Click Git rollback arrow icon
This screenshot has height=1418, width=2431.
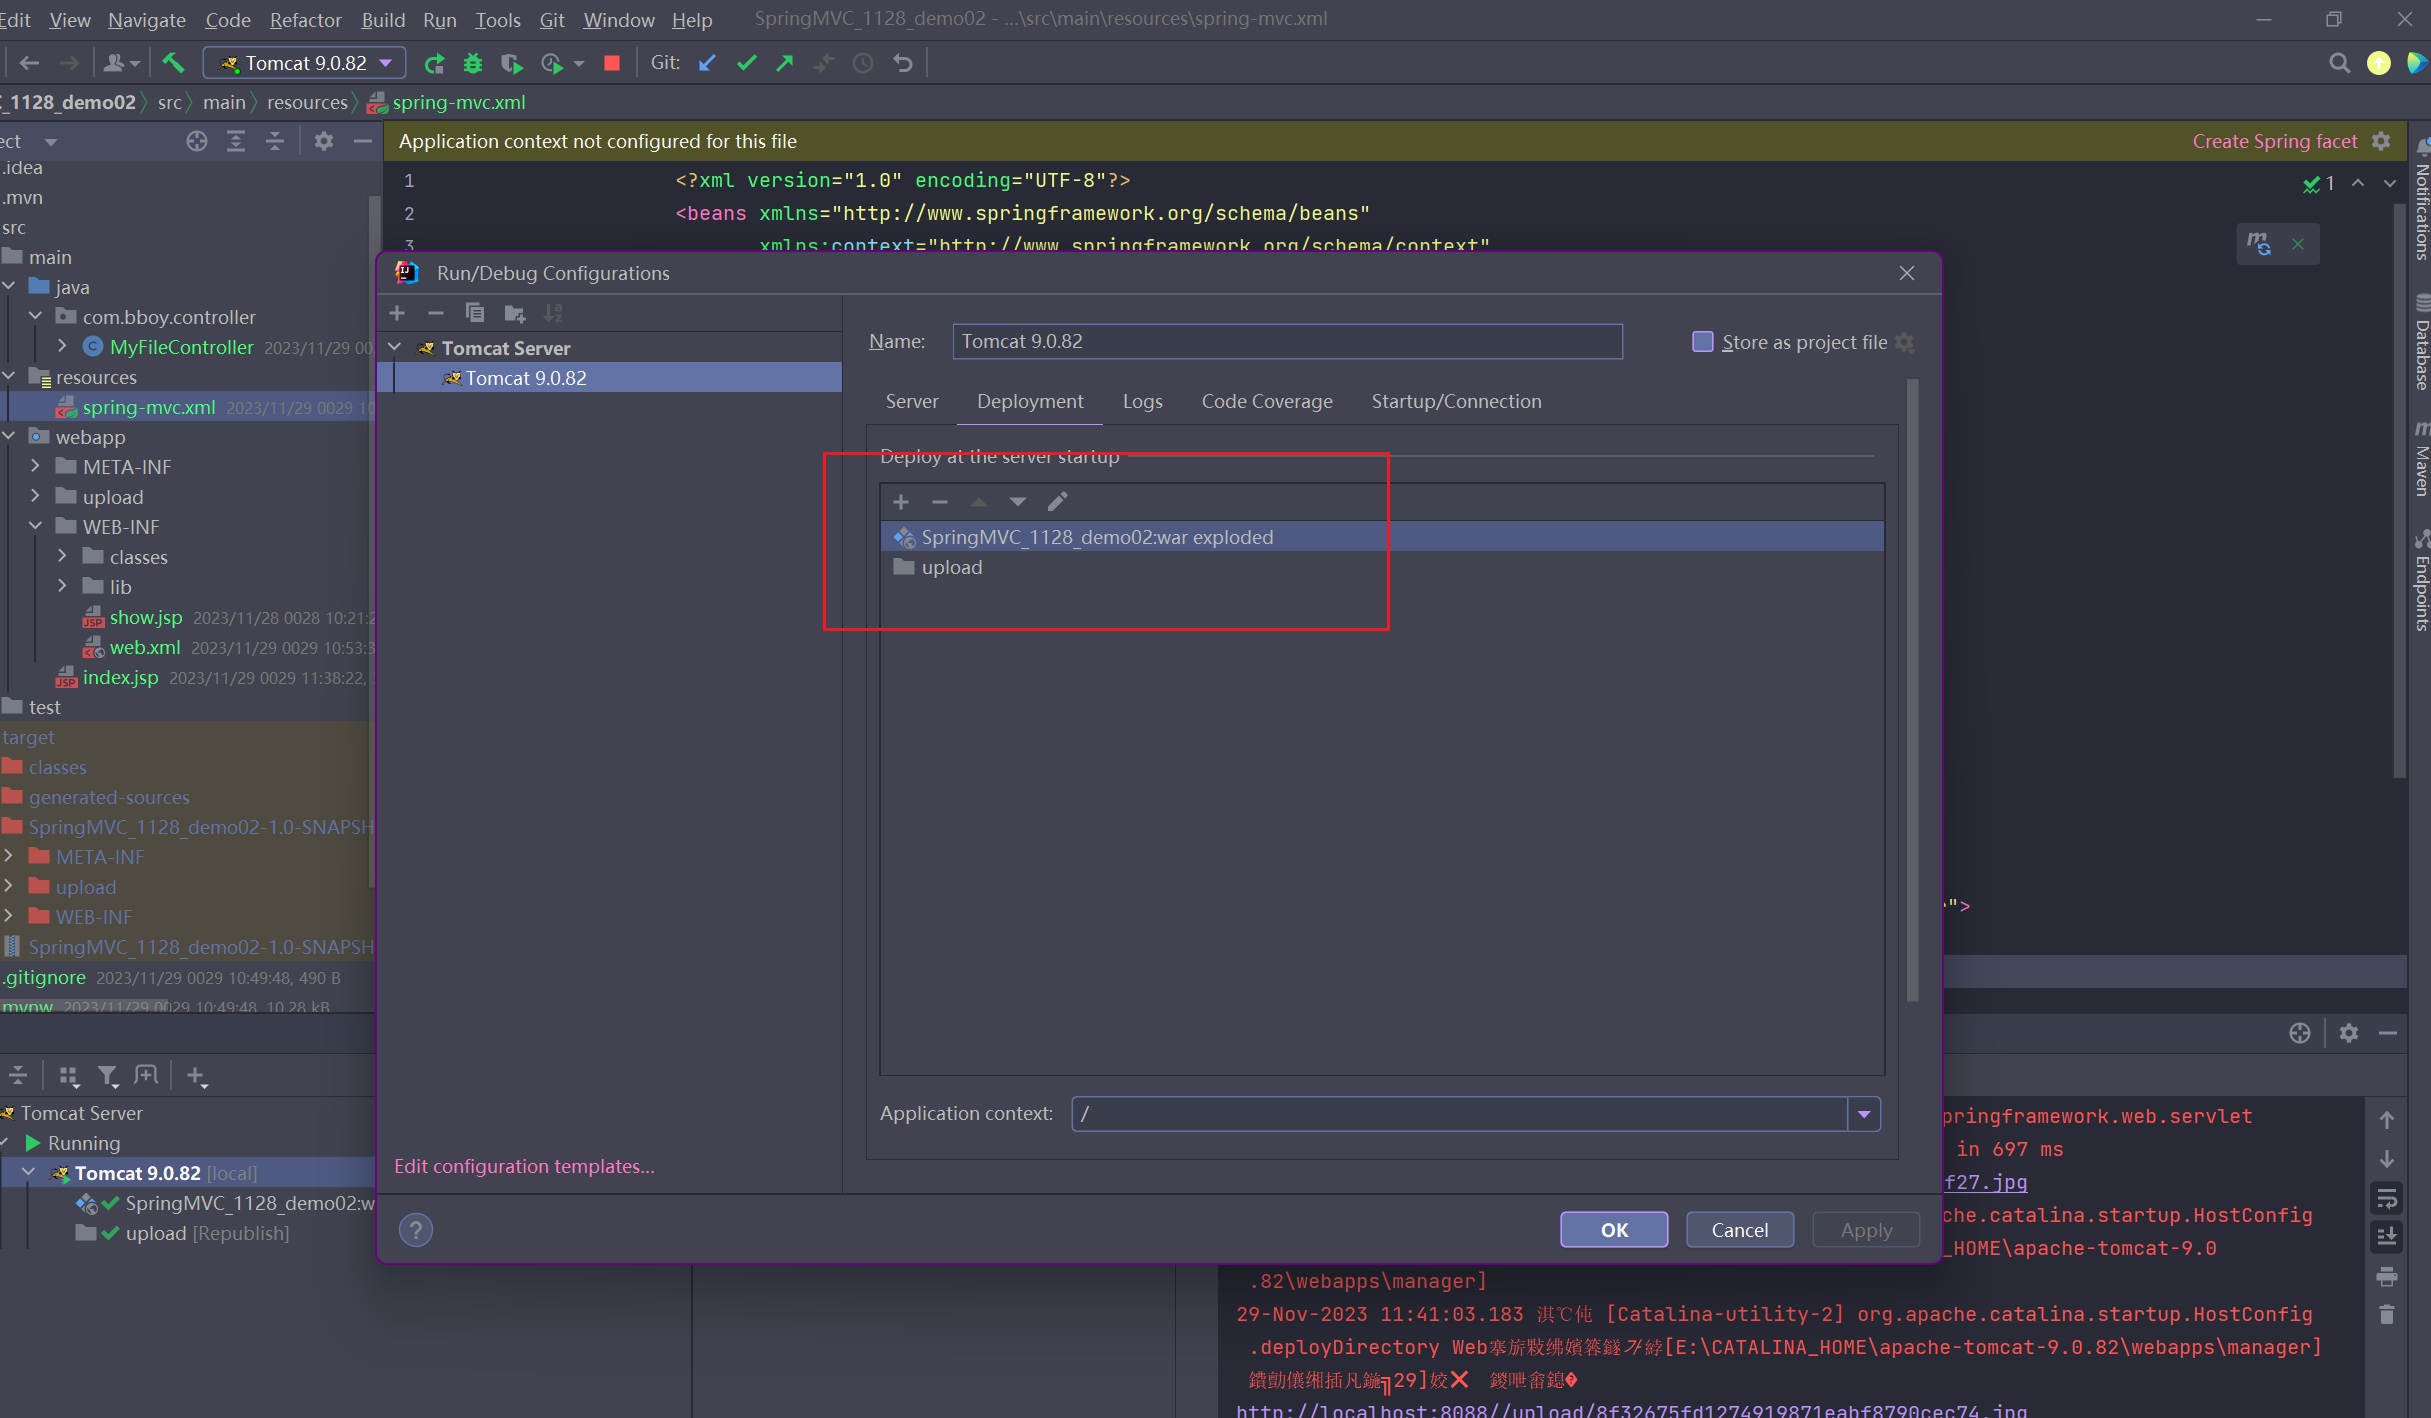coord(903,64)
